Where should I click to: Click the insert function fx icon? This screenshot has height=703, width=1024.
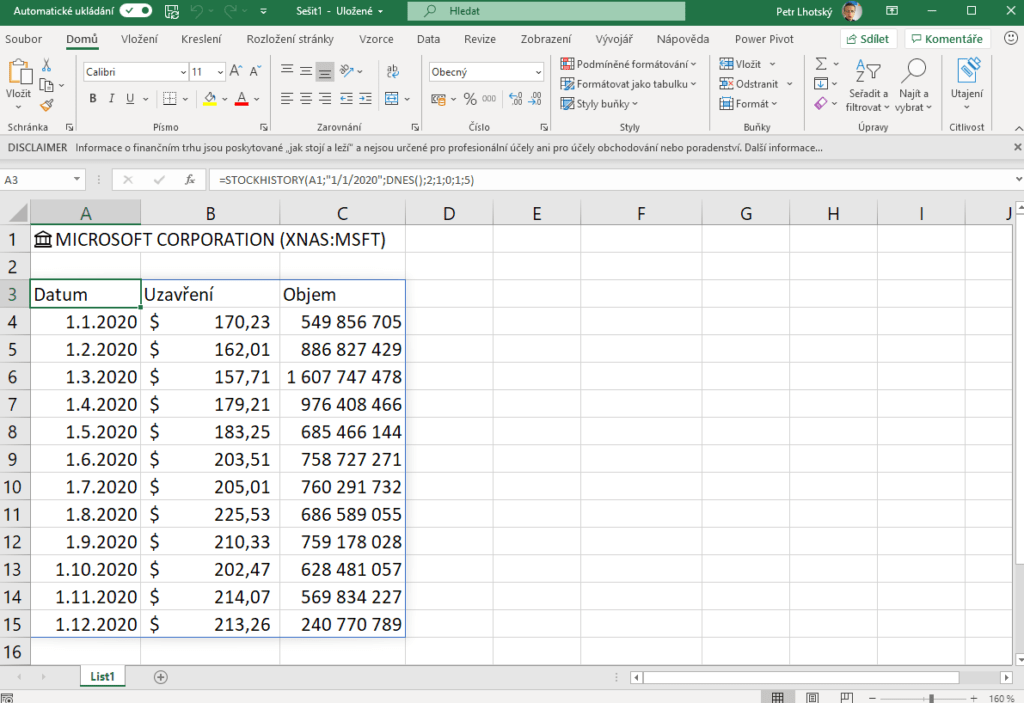[x=189, y=180]
